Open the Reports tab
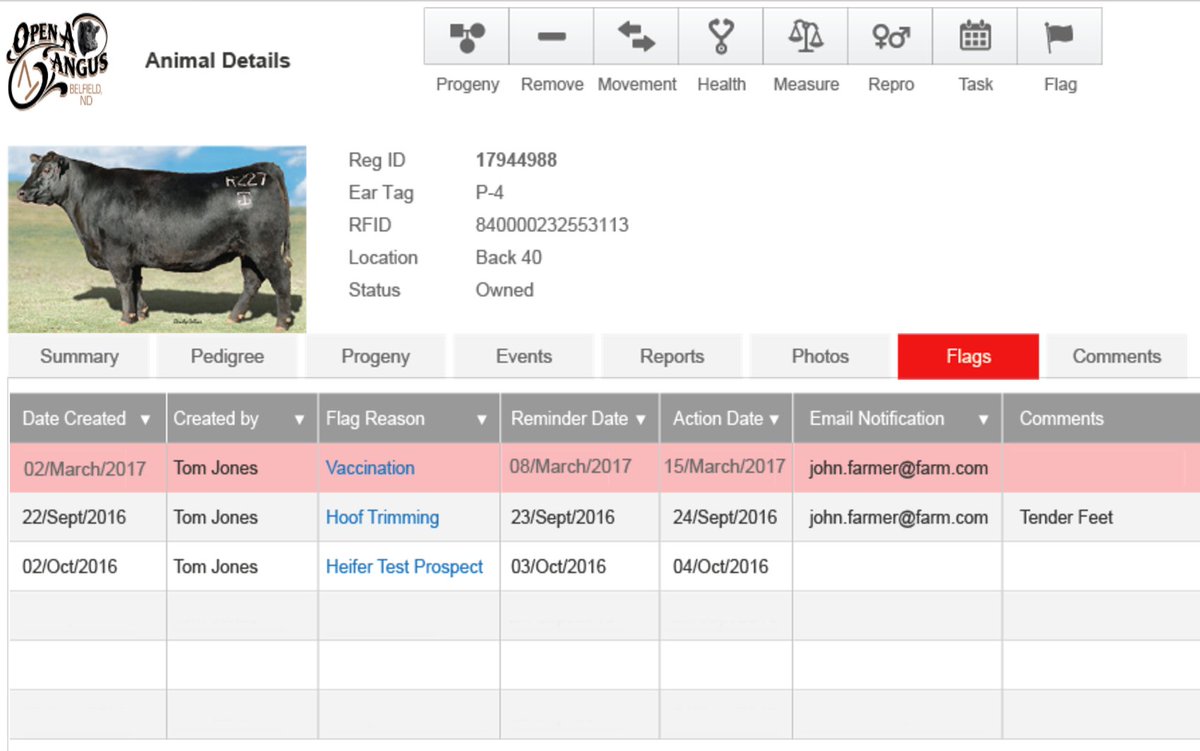This screenshot has height=751, width=1200. tap(672, 357)
